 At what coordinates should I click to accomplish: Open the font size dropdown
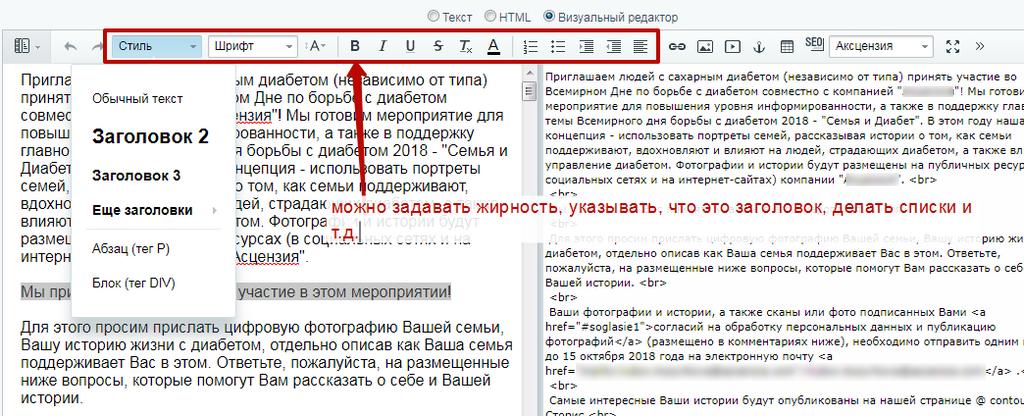tap(316, 46)
